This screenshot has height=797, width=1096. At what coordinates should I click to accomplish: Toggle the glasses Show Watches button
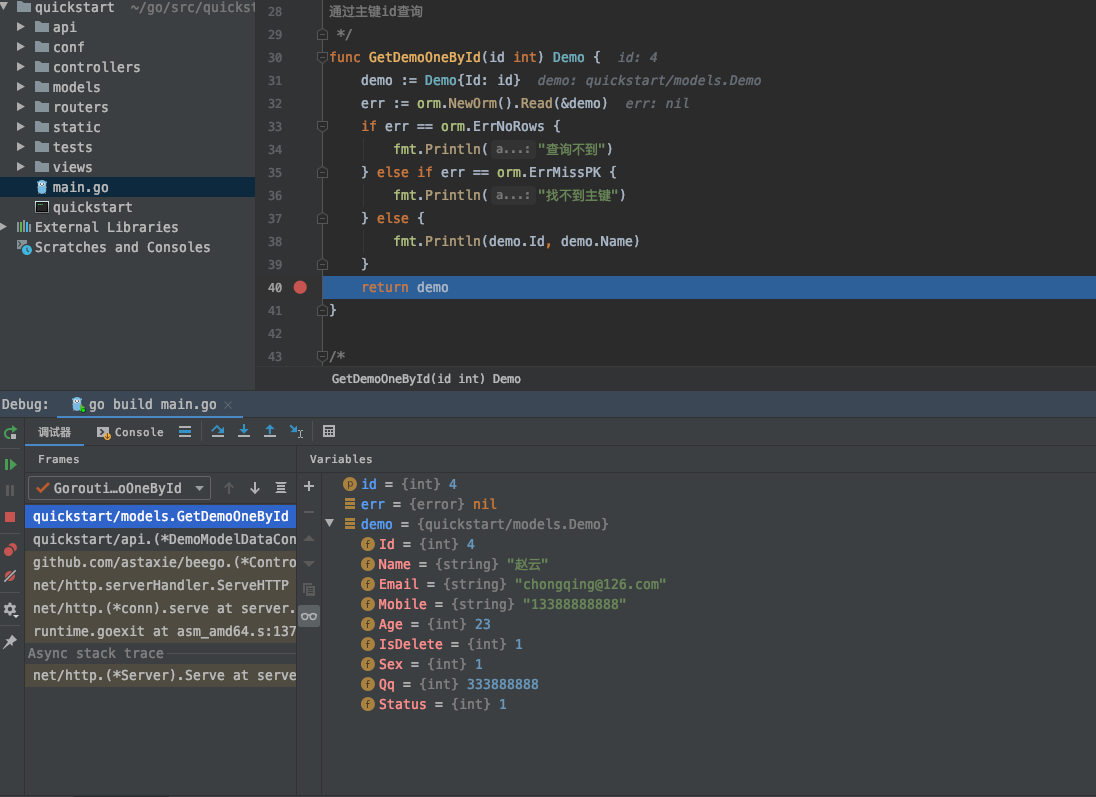click(x=309, y=616)
